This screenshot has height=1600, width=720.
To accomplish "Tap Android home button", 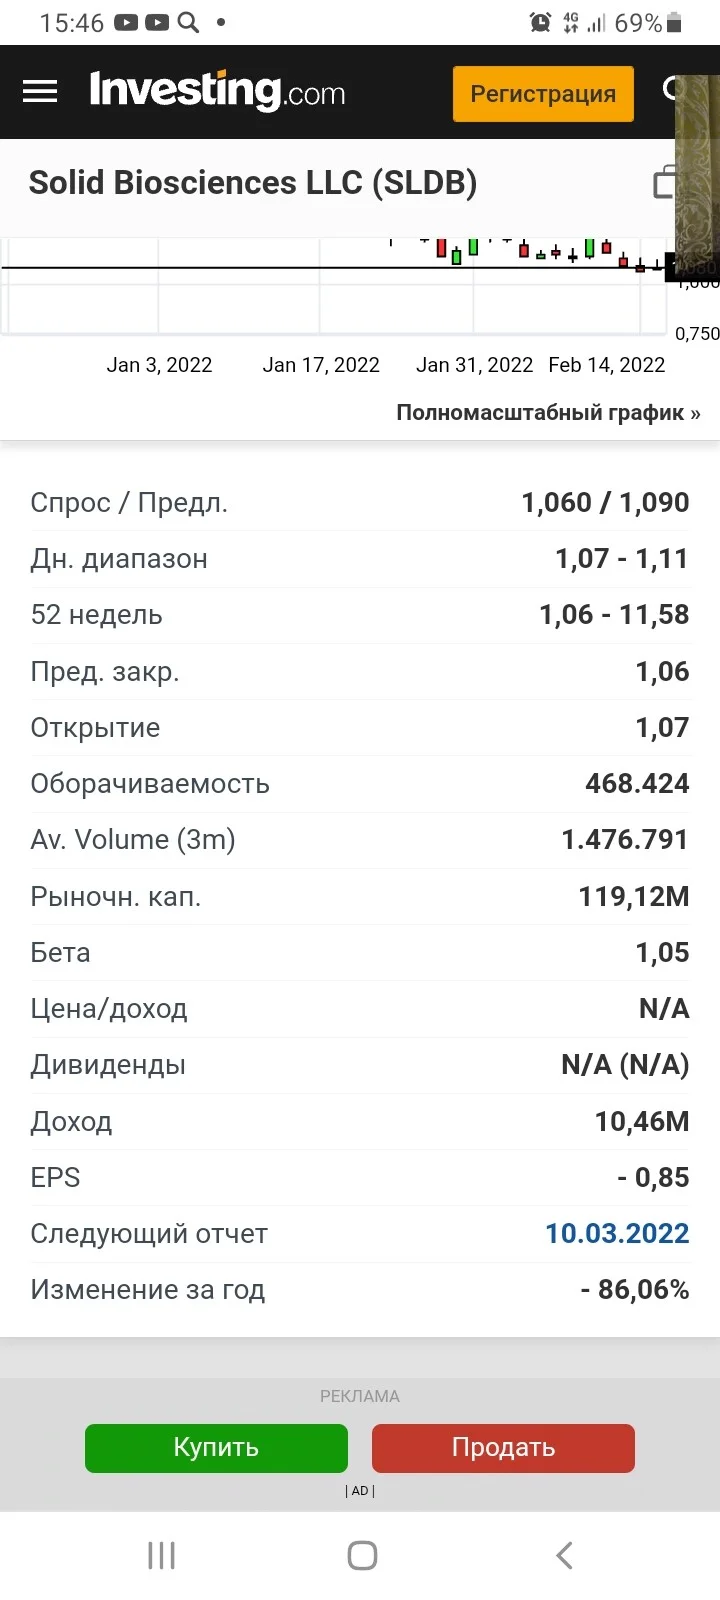I will (x=362, y=1555).
